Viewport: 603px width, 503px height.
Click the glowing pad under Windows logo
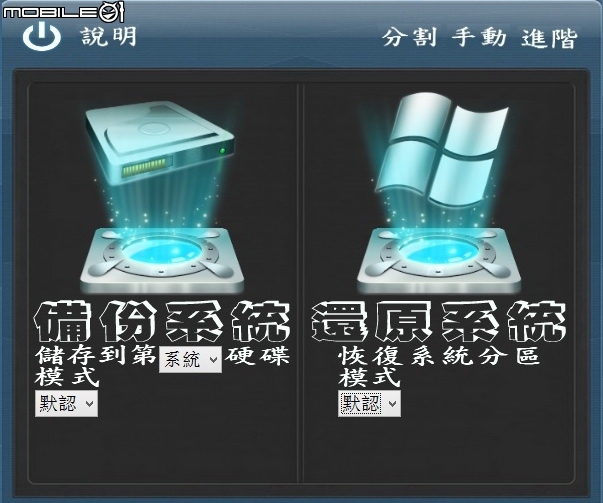439,258
